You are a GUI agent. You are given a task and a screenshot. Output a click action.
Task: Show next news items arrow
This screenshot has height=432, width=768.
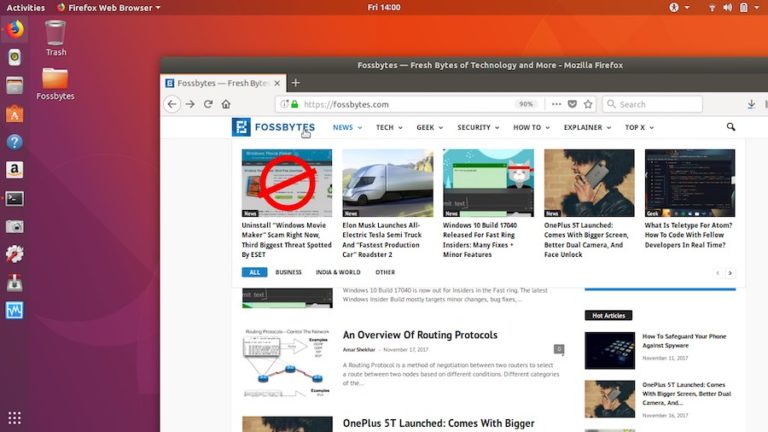730,273
